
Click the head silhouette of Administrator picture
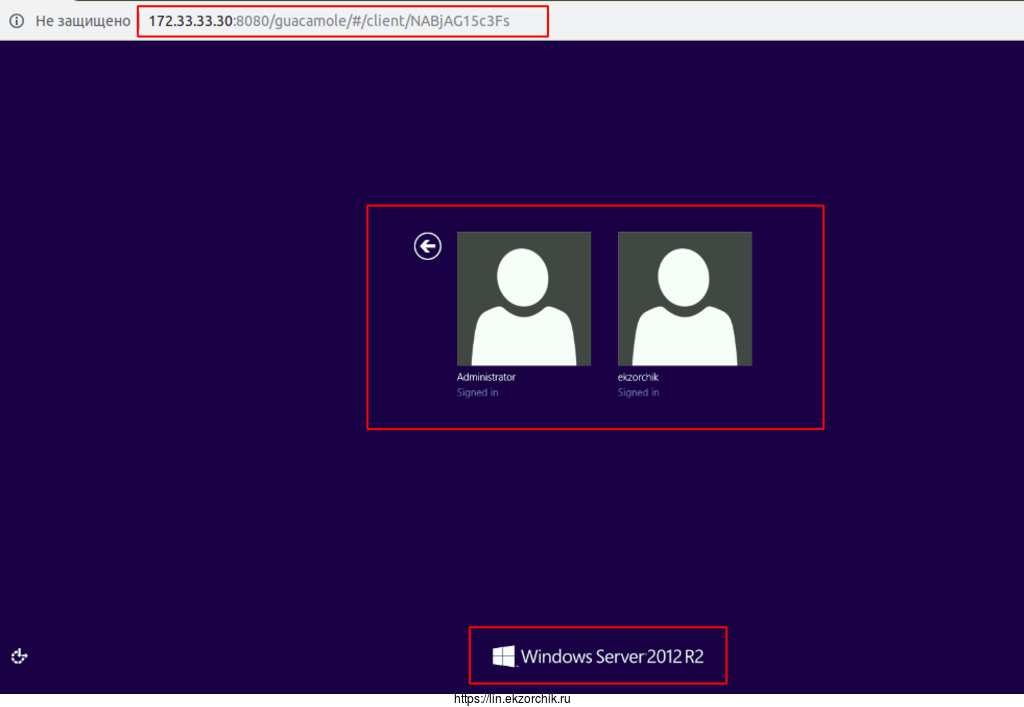point(524,276)
